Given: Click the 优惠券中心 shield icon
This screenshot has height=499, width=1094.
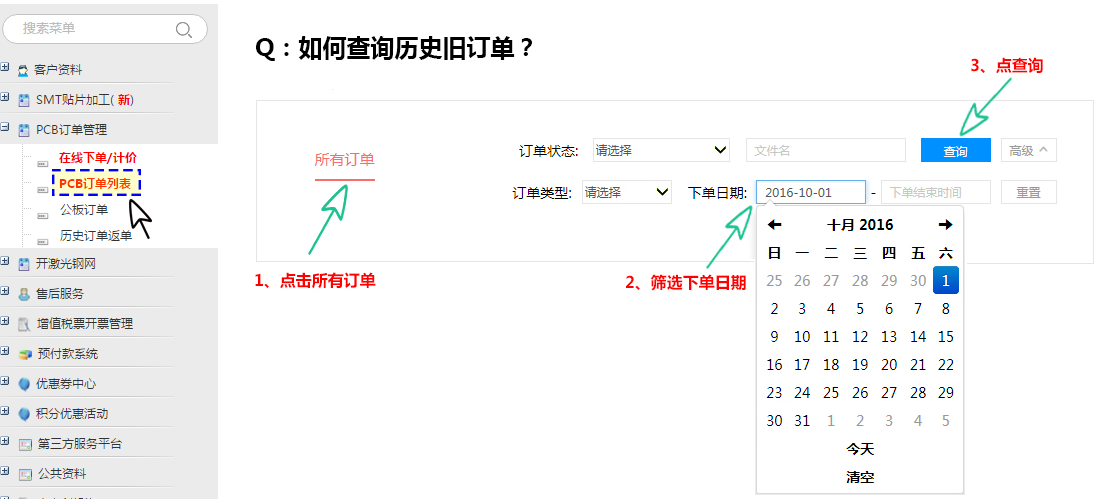Looking at the screenshot, I should coord(24,384).
